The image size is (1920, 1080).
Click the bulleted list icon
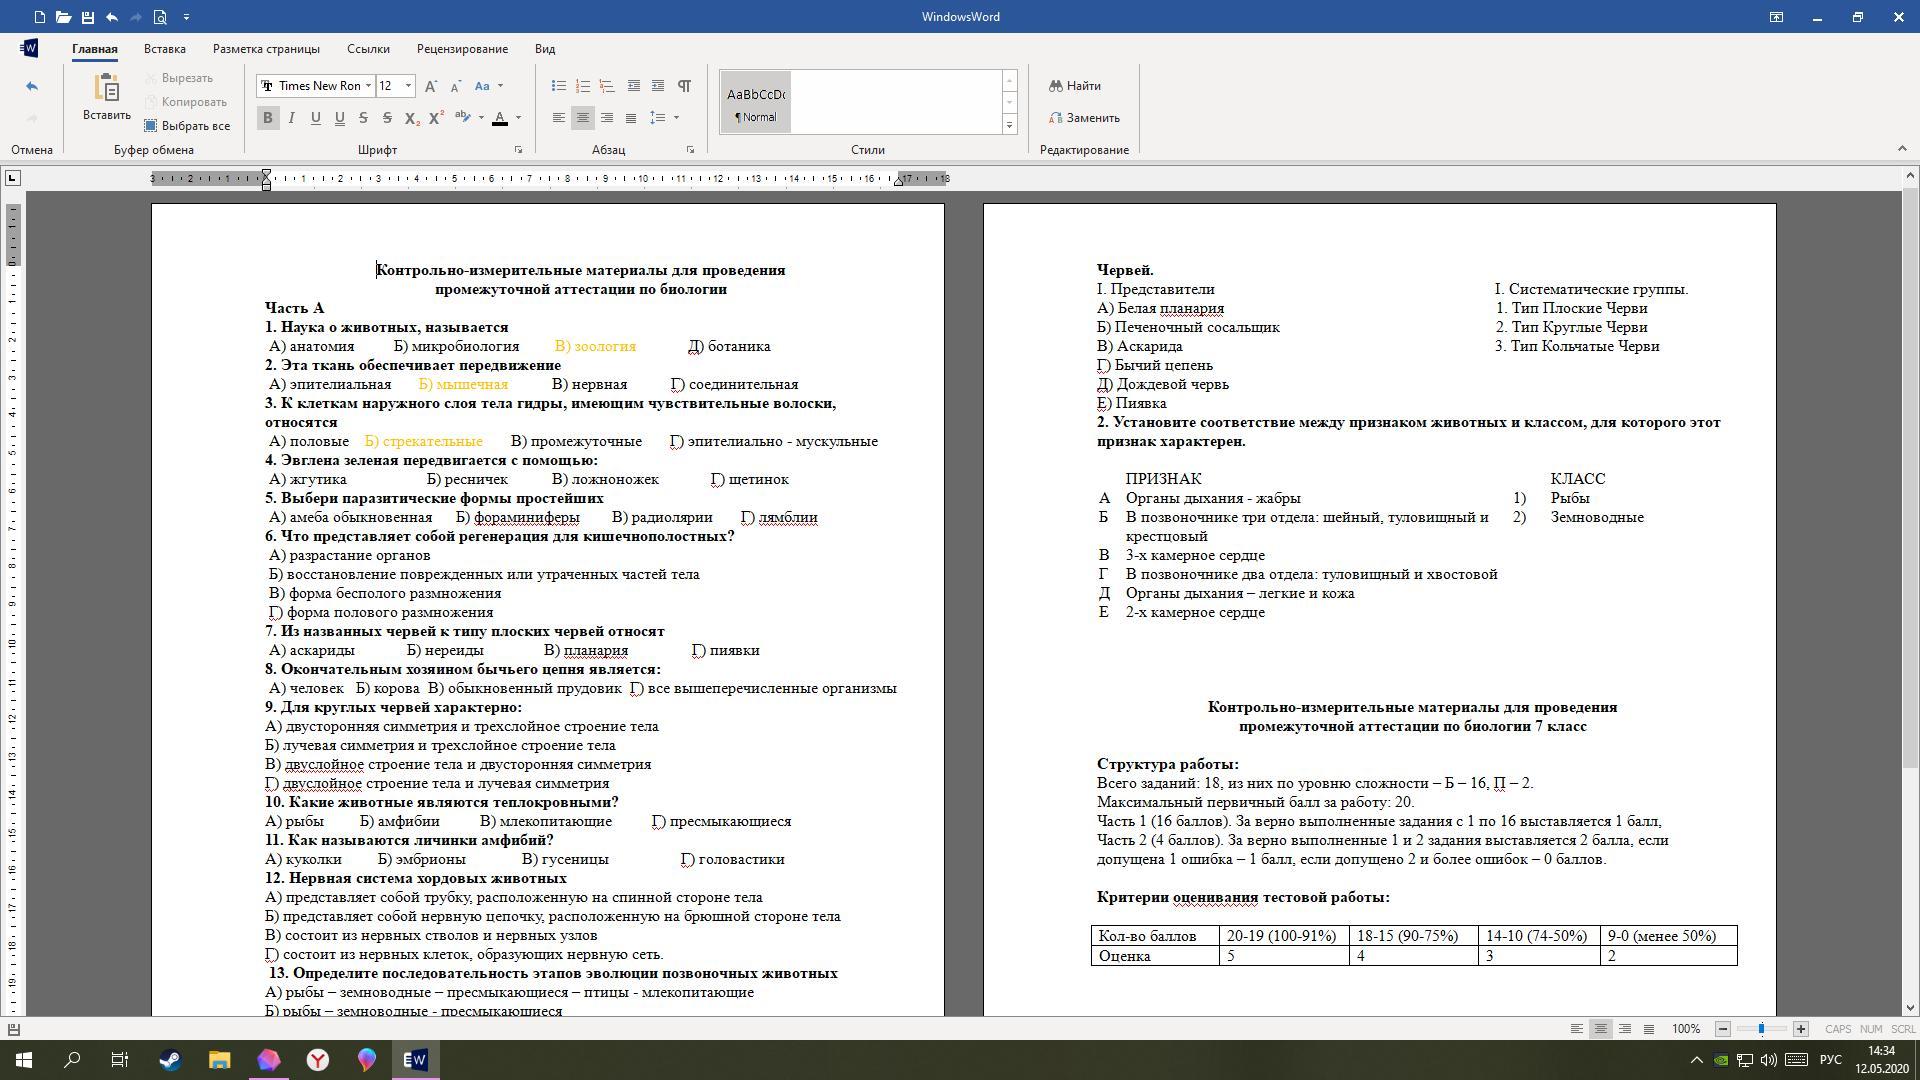559,86
